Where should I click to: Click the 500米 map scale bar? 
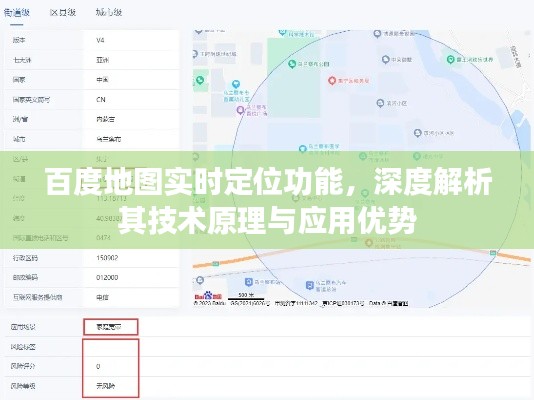pos(246,297)
